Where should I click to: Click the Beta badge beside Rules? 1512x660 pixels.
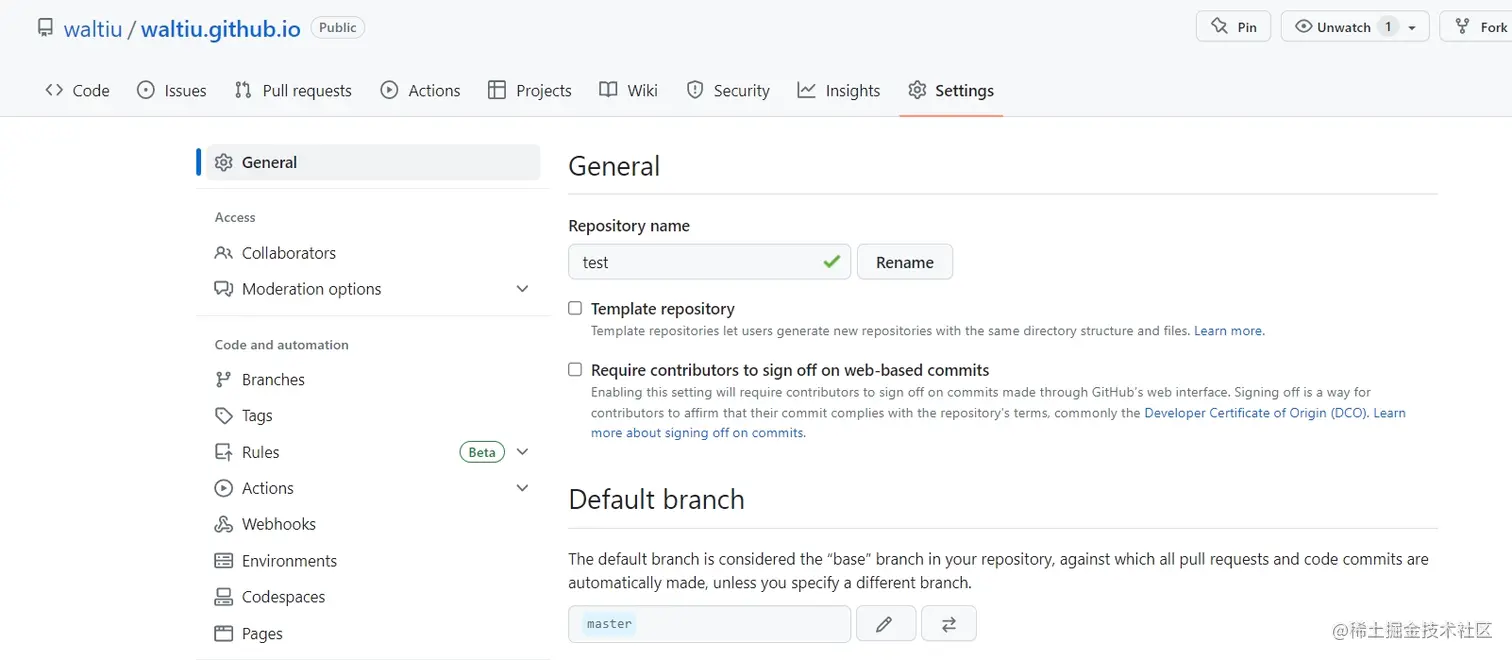pos(482,452)
